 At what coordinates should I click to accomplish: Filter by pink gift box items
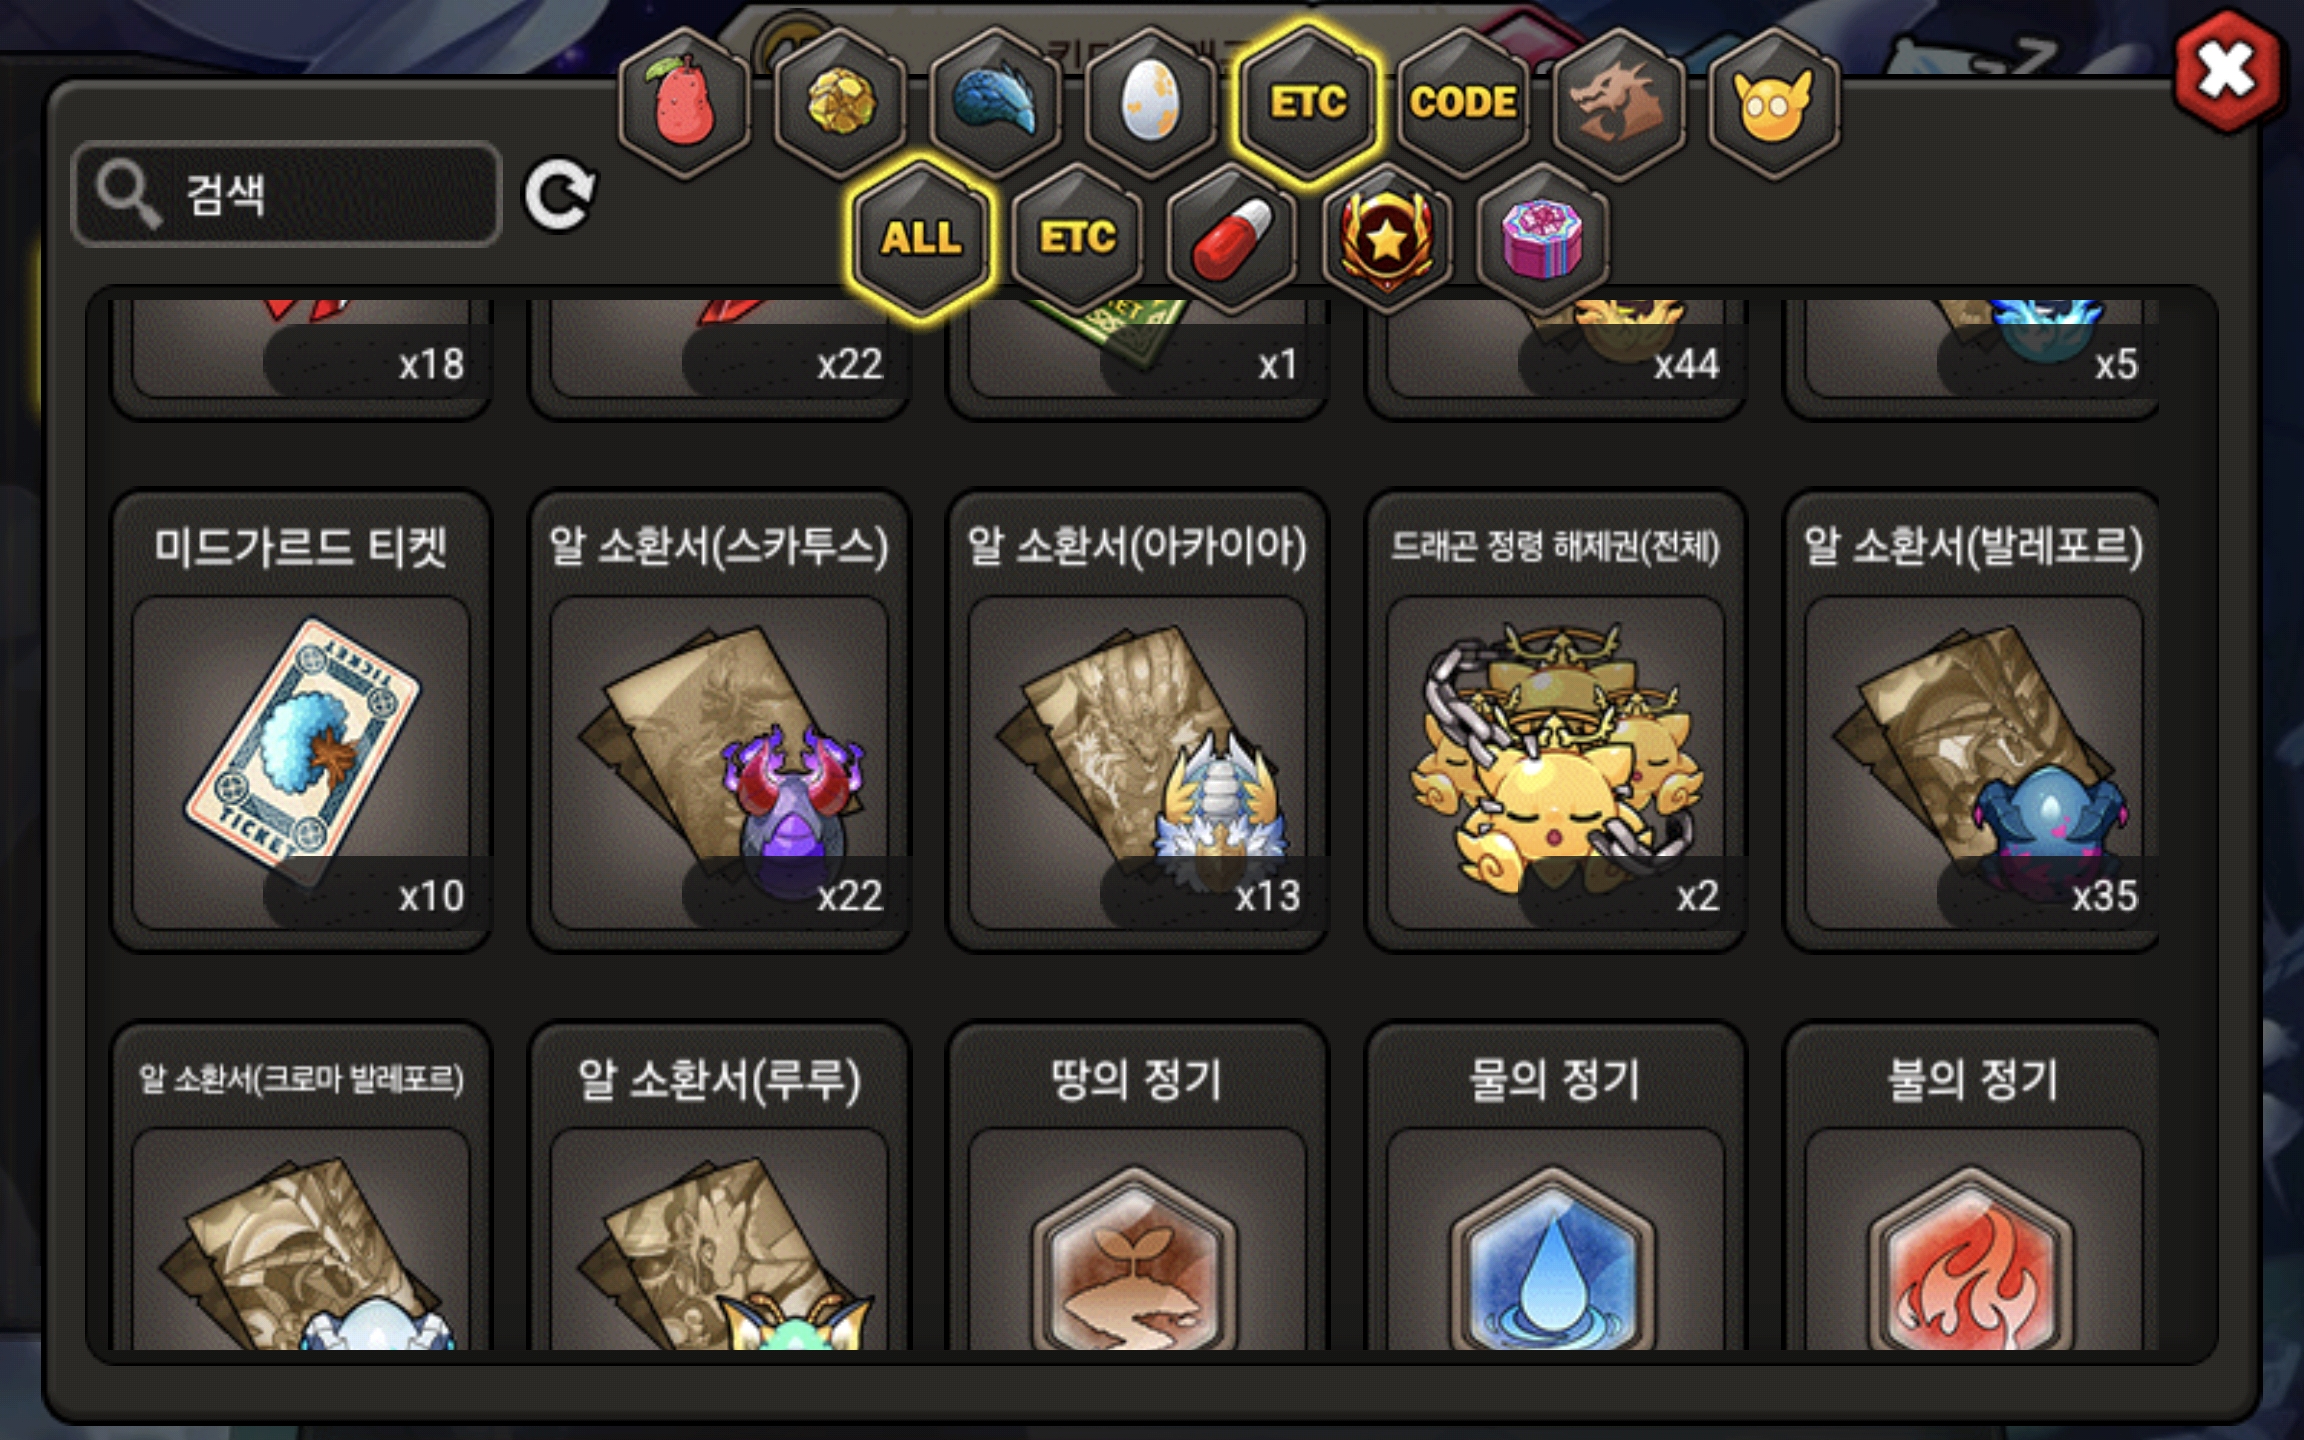tap(1543, 239)
